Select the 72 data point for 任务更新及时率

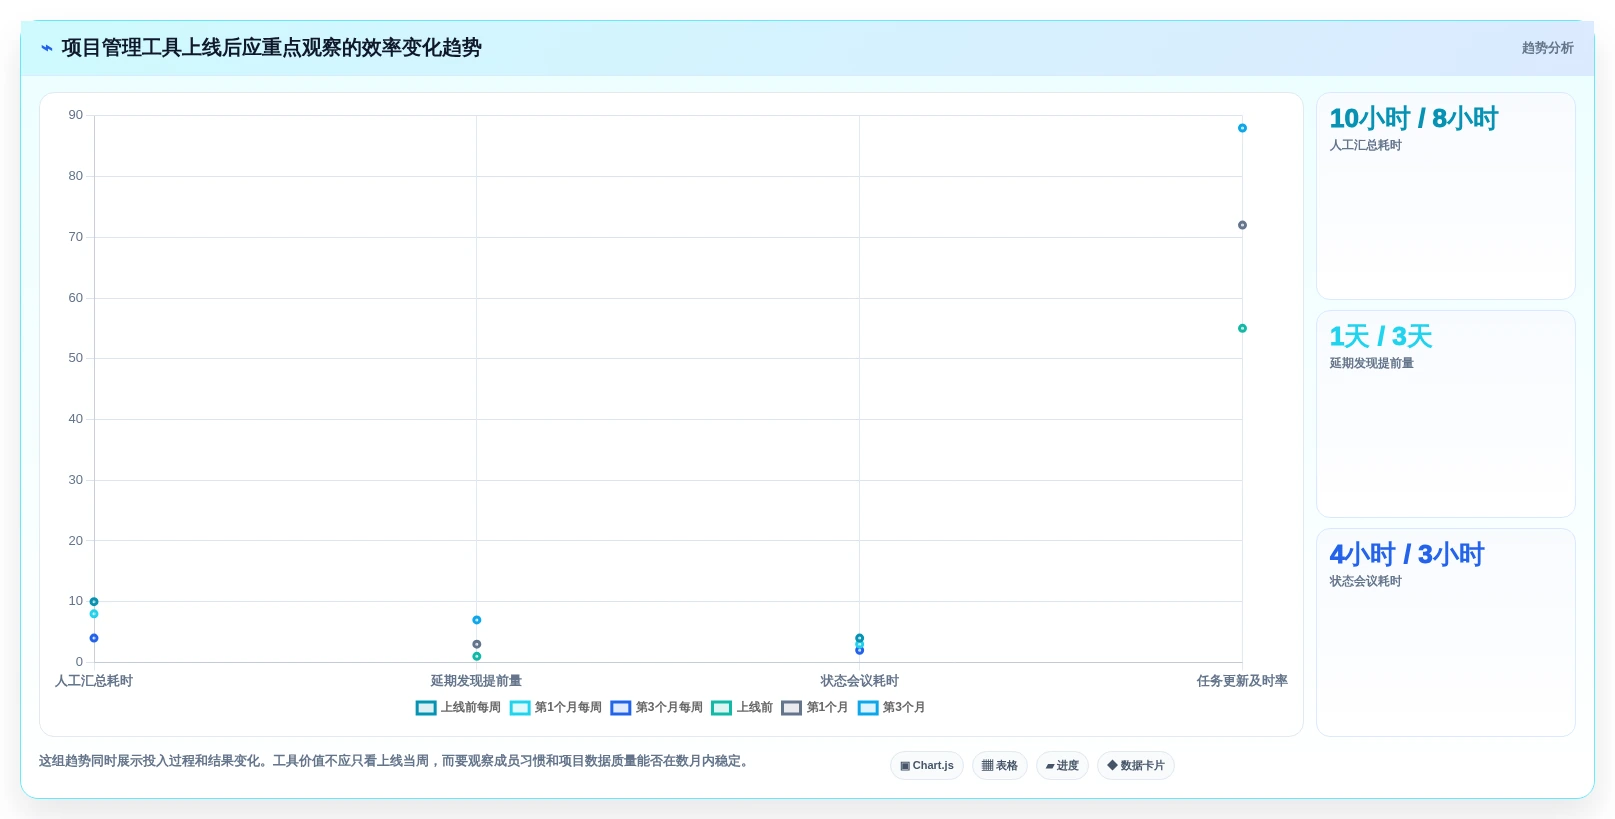coord(1242,225)
